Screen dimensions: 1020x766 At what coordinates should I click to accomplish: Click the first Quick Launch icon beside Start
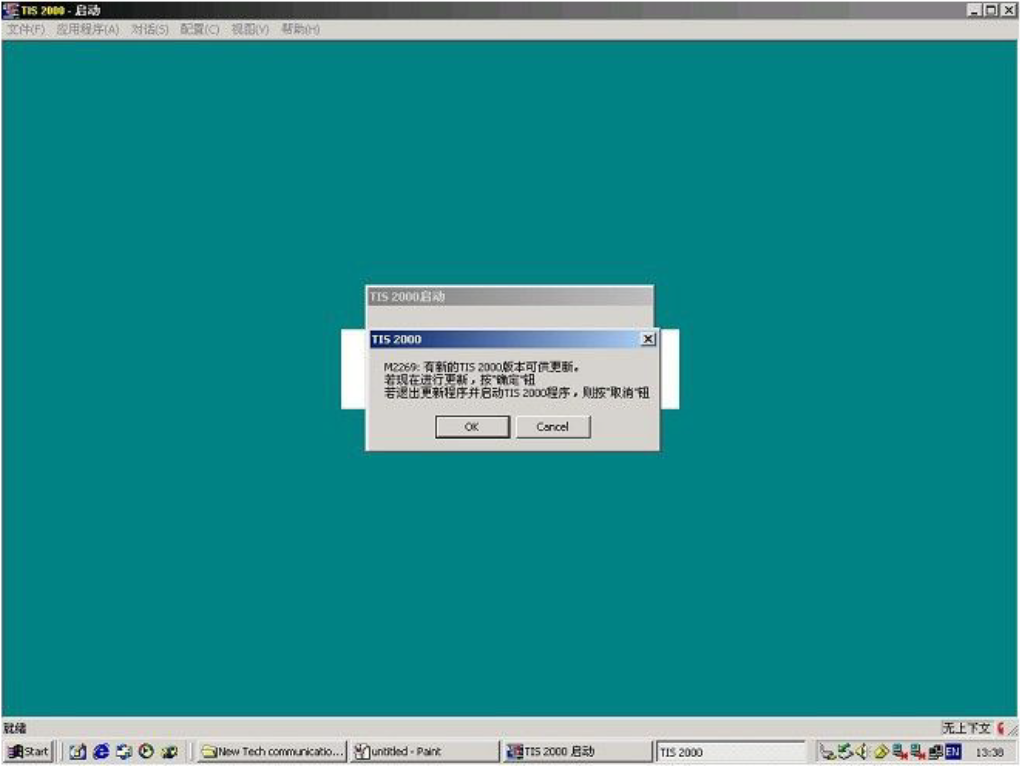[x=77, y=752]
